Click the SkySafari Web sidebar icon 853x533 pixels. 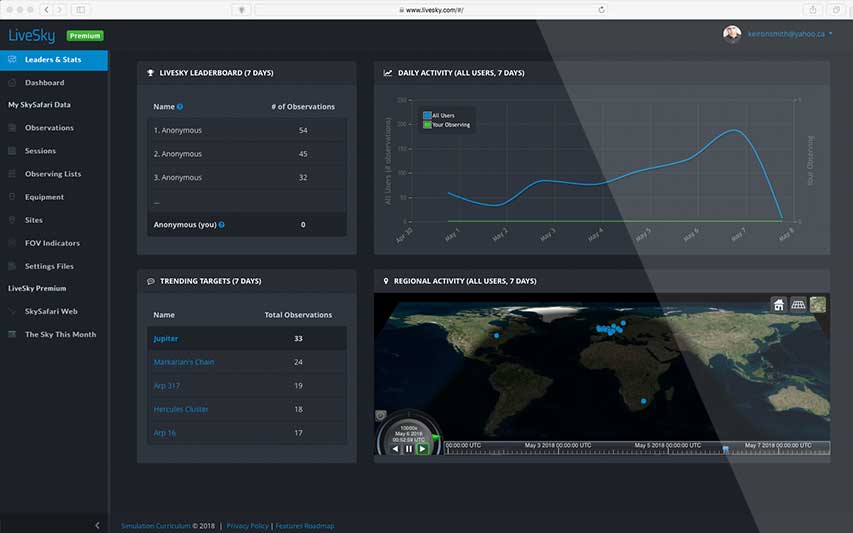tap(12, 311)
